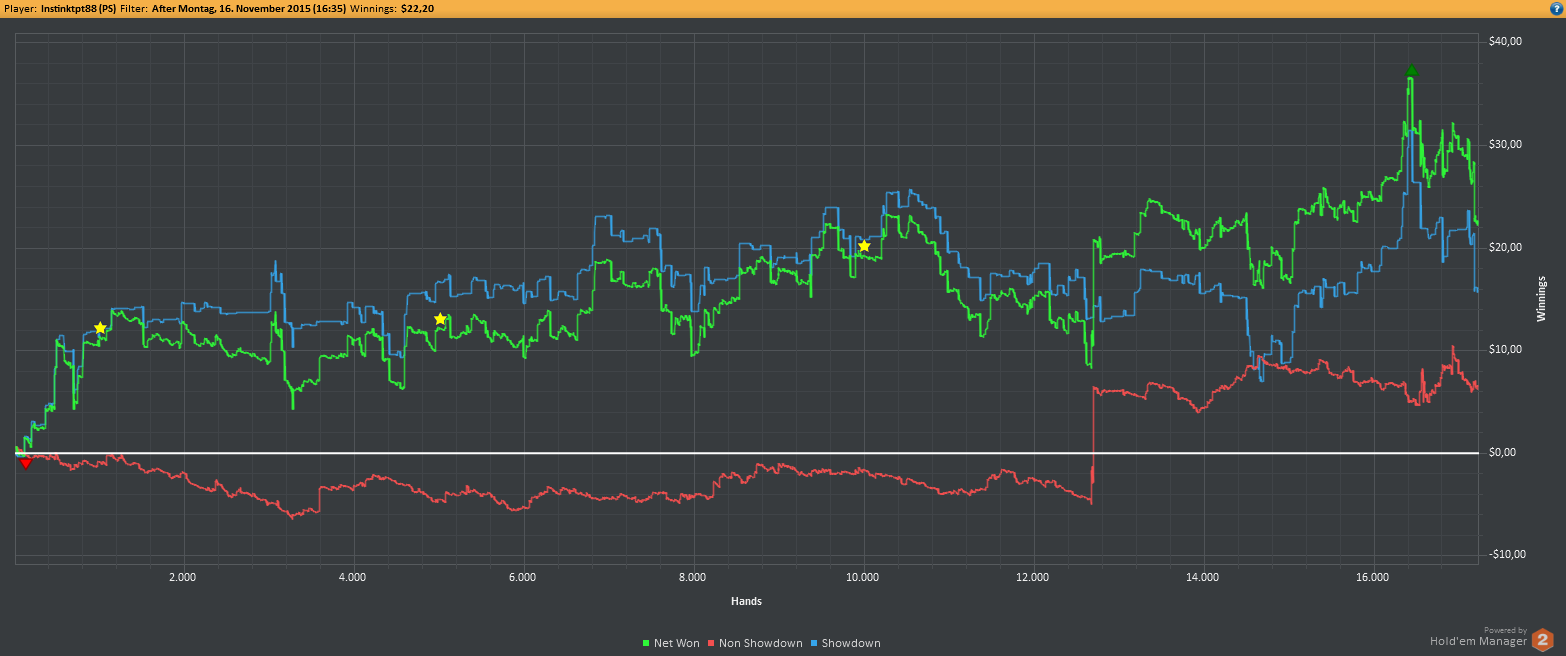Click the Winnings: $22,20 header value
Screen dimensions: 1566x656
(392, 7)
